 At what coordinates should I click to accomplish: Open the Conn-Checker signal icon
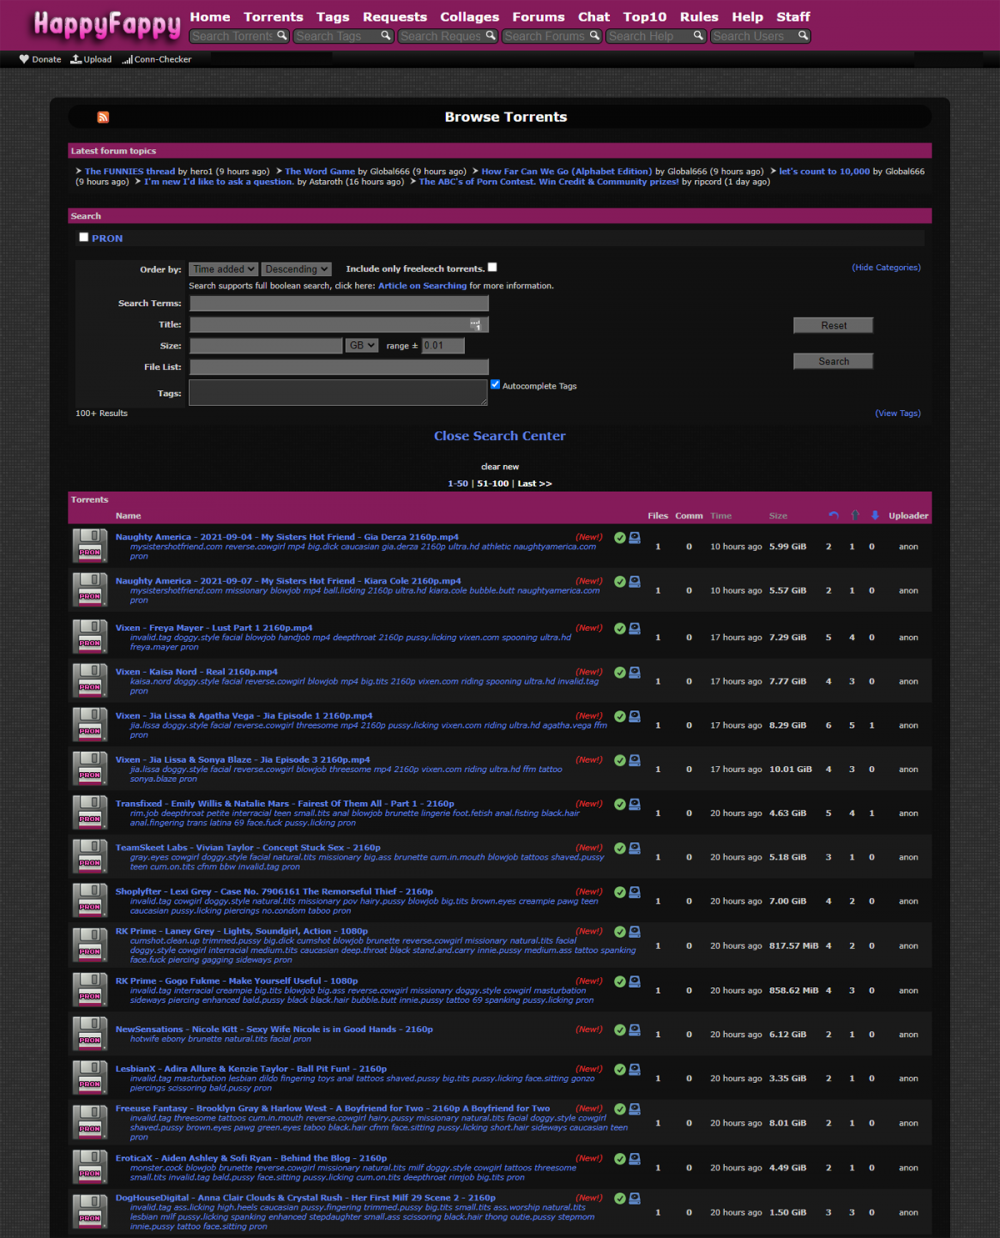[127, 60]
